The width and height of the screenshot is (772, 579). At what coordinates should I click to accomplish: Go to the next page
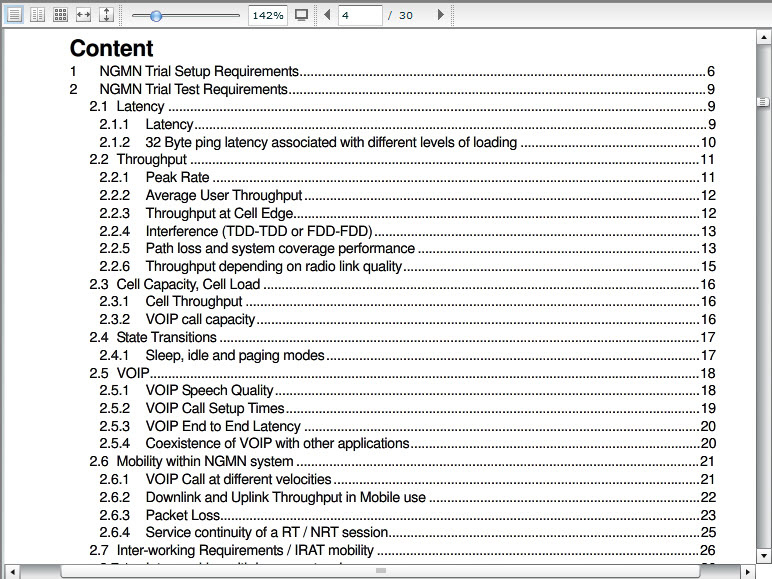coord(441,15)
